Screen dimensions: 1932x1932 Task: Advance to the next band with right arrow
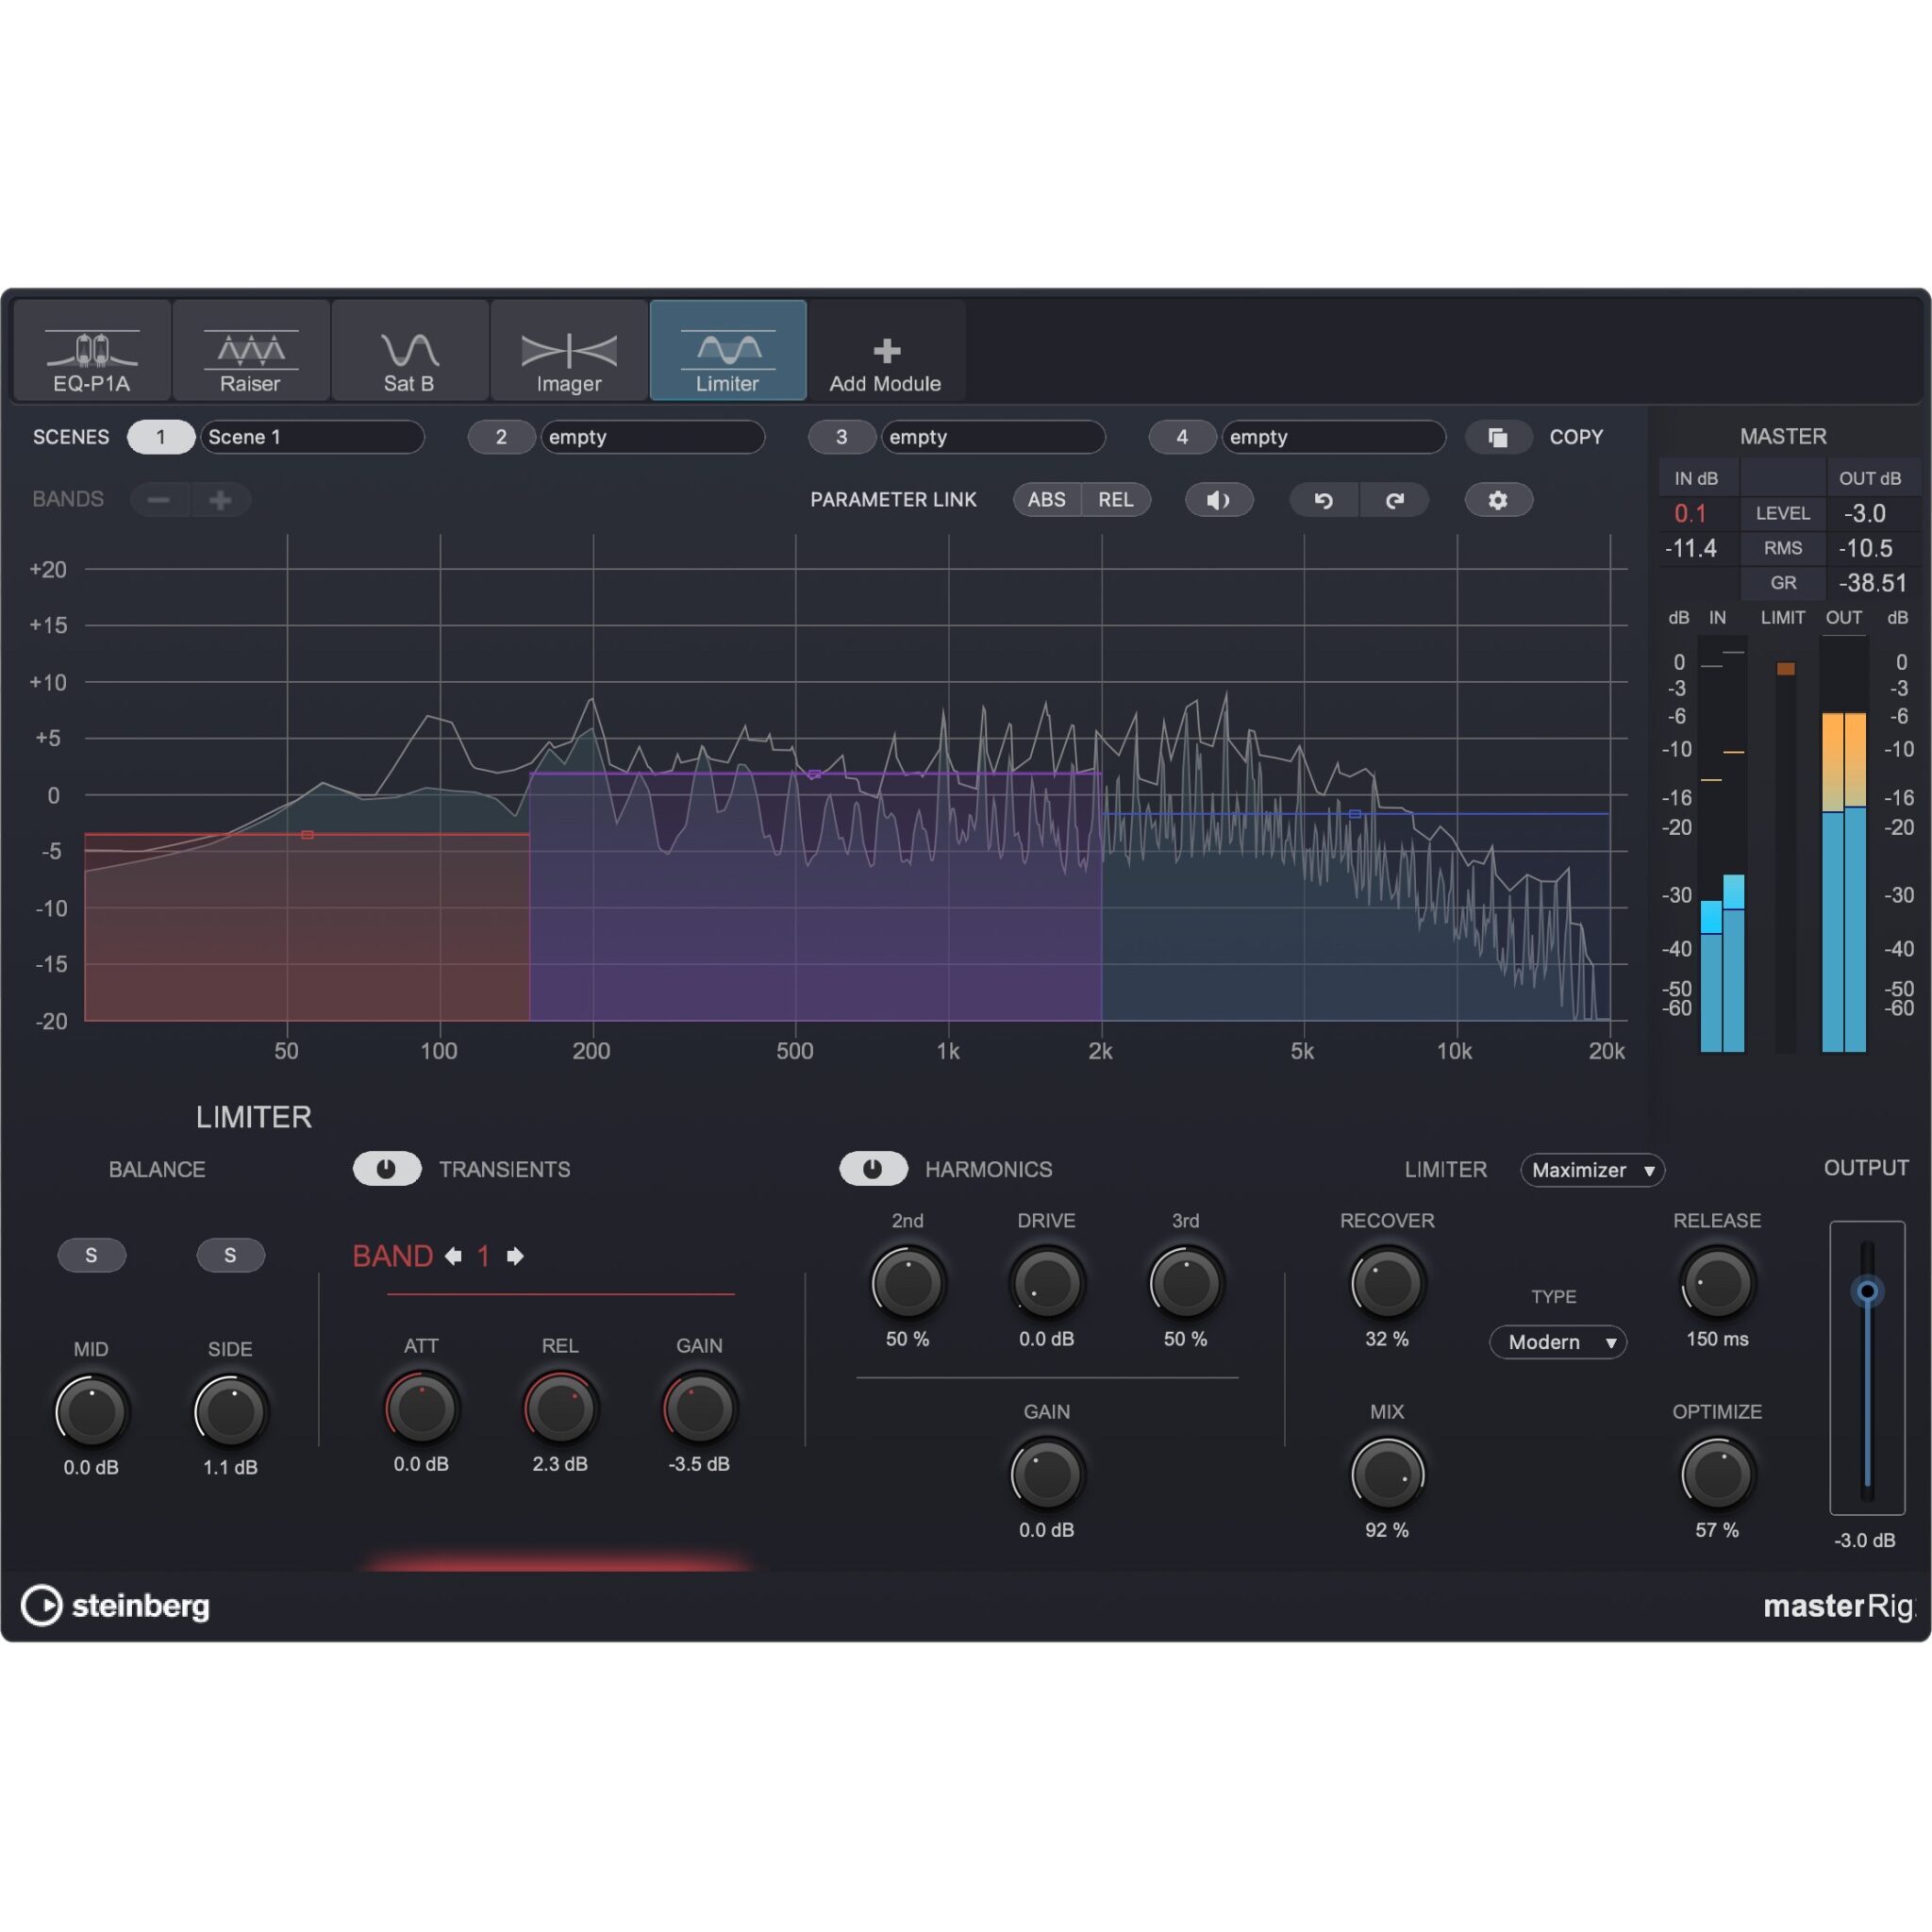[516, 1256]
